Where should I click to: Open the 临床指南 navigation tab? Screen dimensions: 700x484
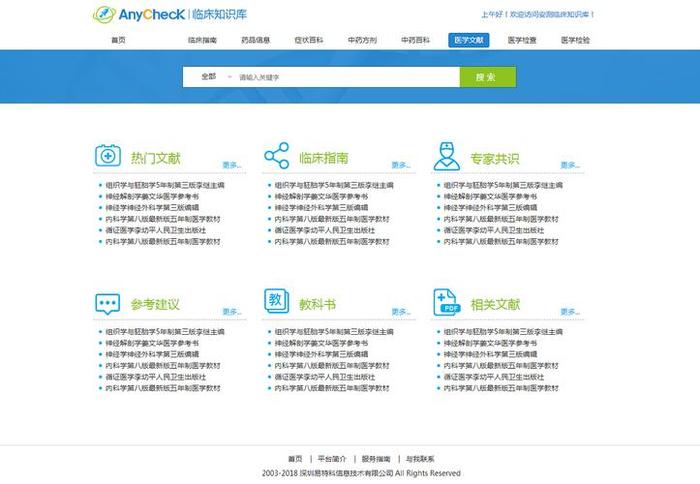[202, 40]
